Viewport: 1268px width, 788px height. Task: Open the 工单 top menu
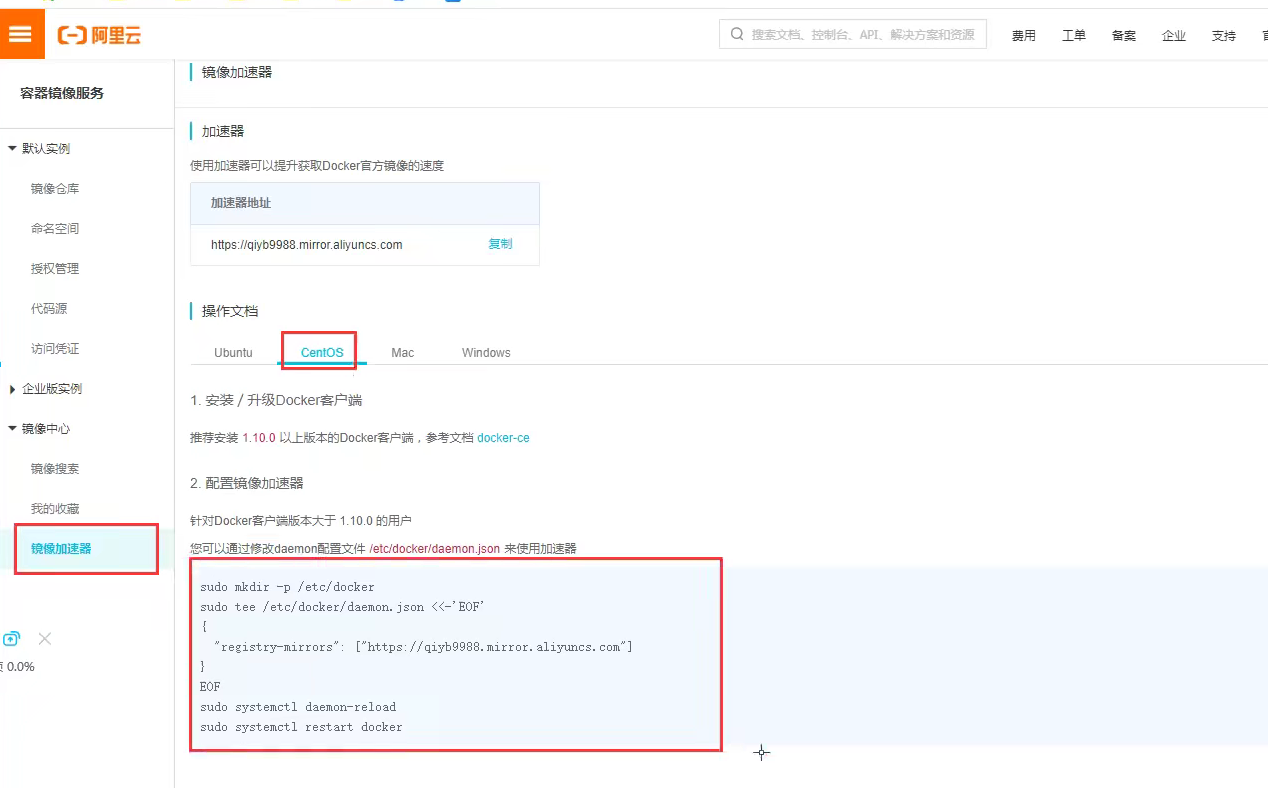tap(1073, 36)
